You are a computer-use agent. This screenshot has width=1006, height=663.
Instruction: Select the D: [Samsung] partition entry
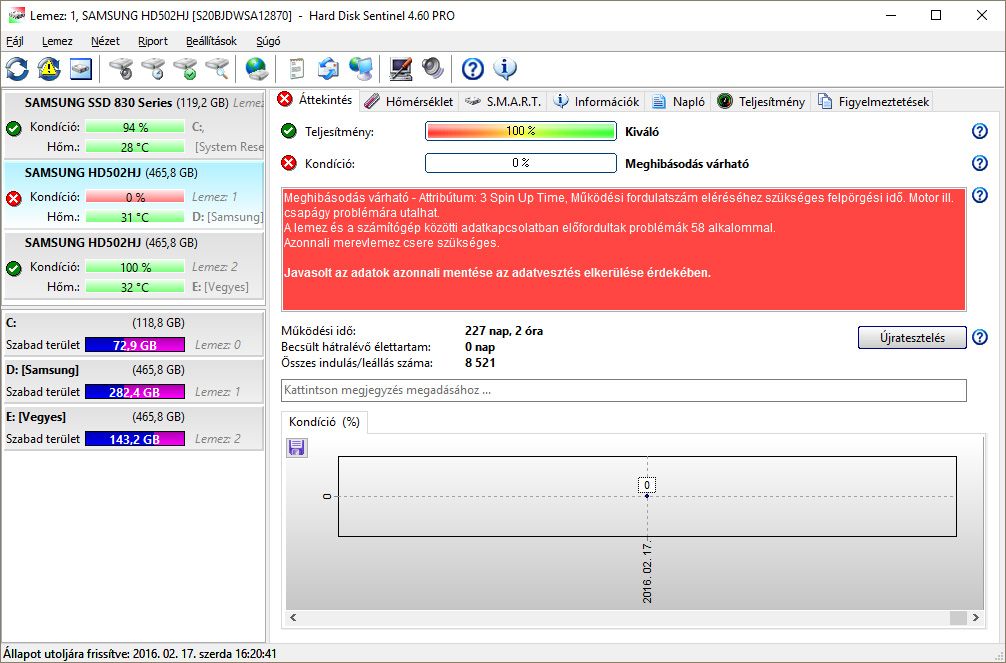click(x=133, y=381)
